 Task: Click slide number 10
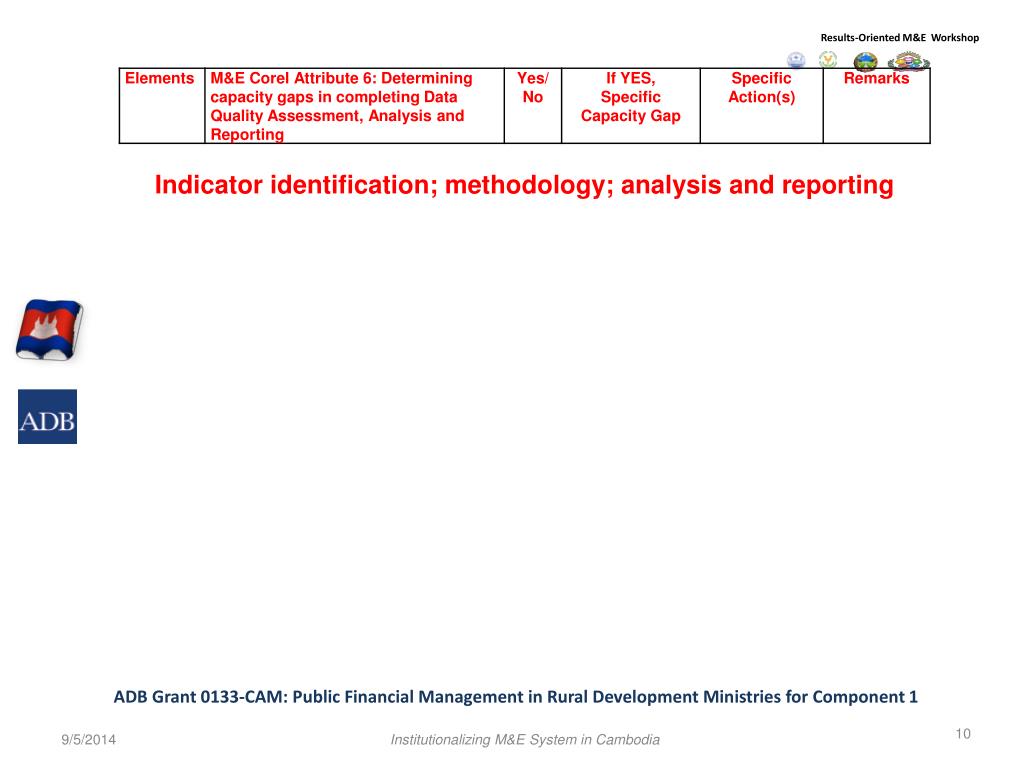tap(963, 734)
